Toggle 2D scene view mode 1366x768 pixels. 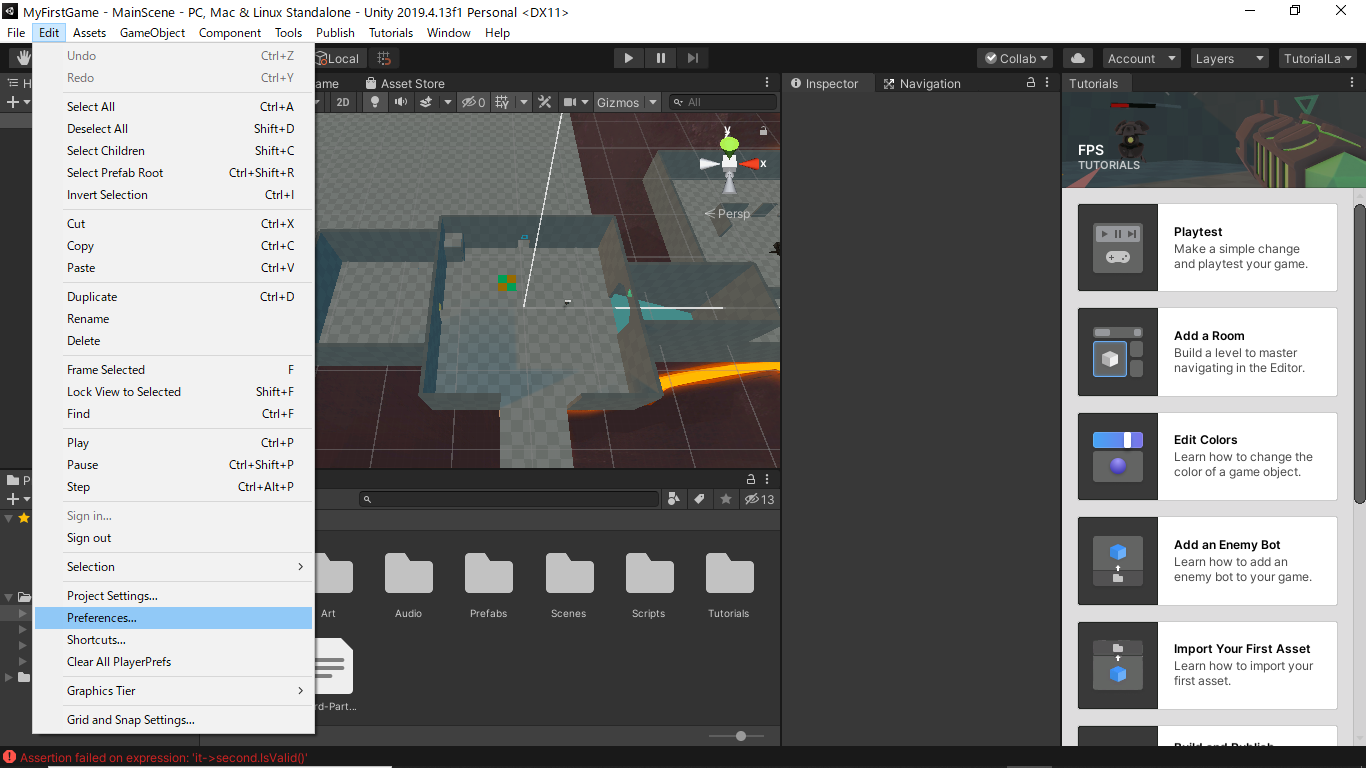coord(343,102)
